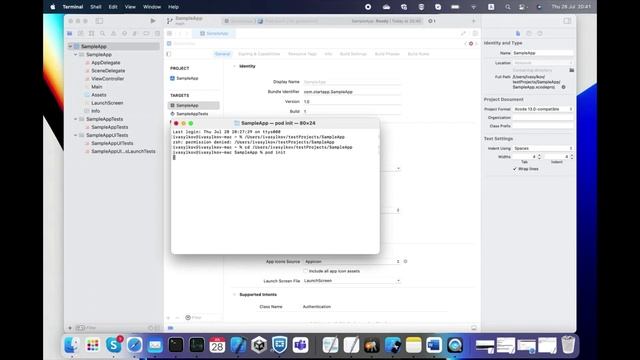The width and height of the screenshot is (640, 360).
Task: Open Notes from the Dock
Action: (413, 345)
